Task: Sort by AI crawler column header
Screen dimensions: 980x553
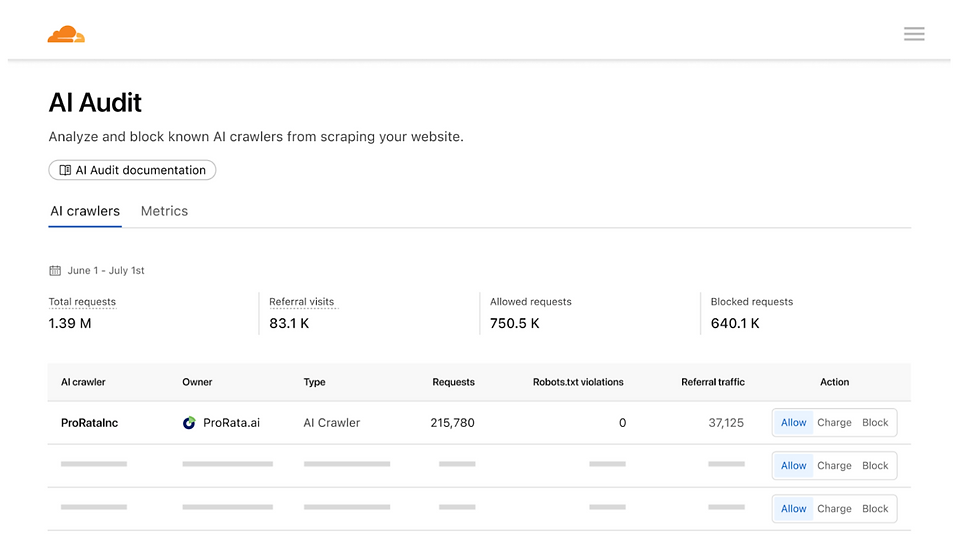Action: [83, 382]
